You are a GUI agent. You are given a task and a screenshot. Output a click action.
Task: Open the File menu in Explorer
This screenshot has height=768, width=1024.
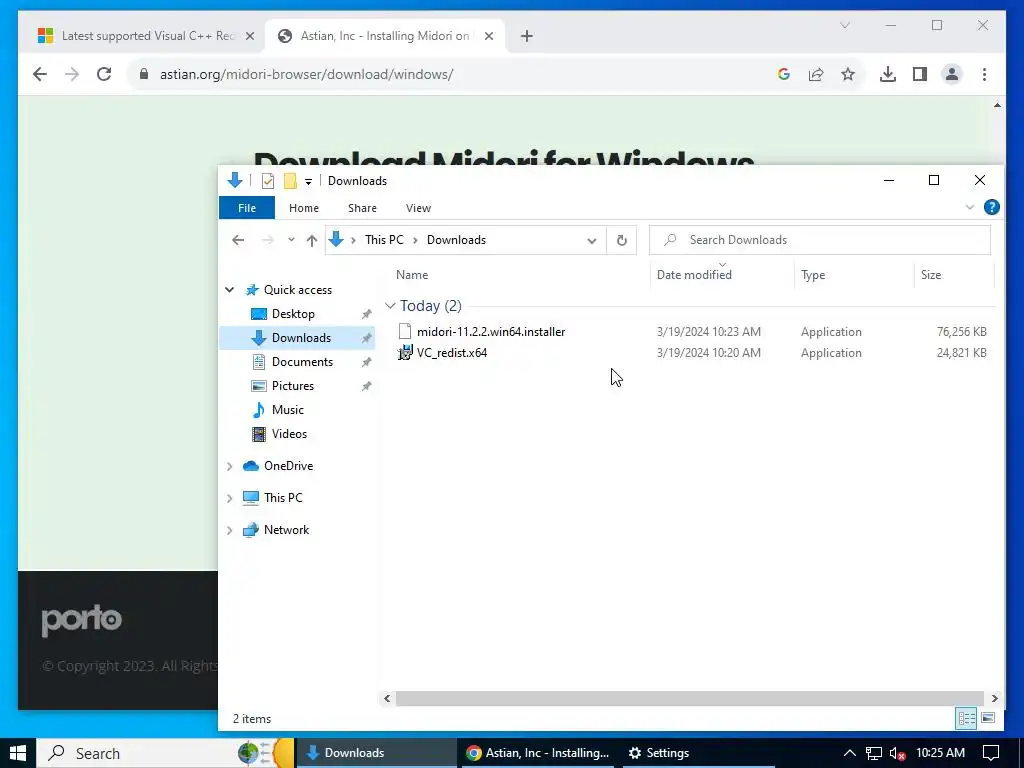coord(247,208)
